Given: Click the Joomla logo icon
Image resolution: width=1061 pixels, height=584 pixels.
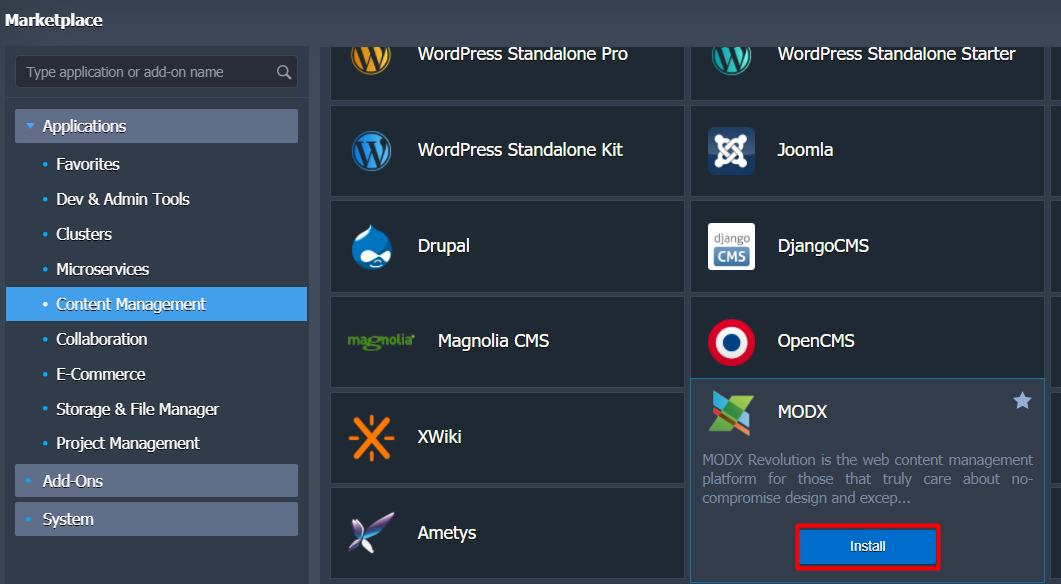Looking at the screenshot, I should pyautogui.click(x=731, y=151).
